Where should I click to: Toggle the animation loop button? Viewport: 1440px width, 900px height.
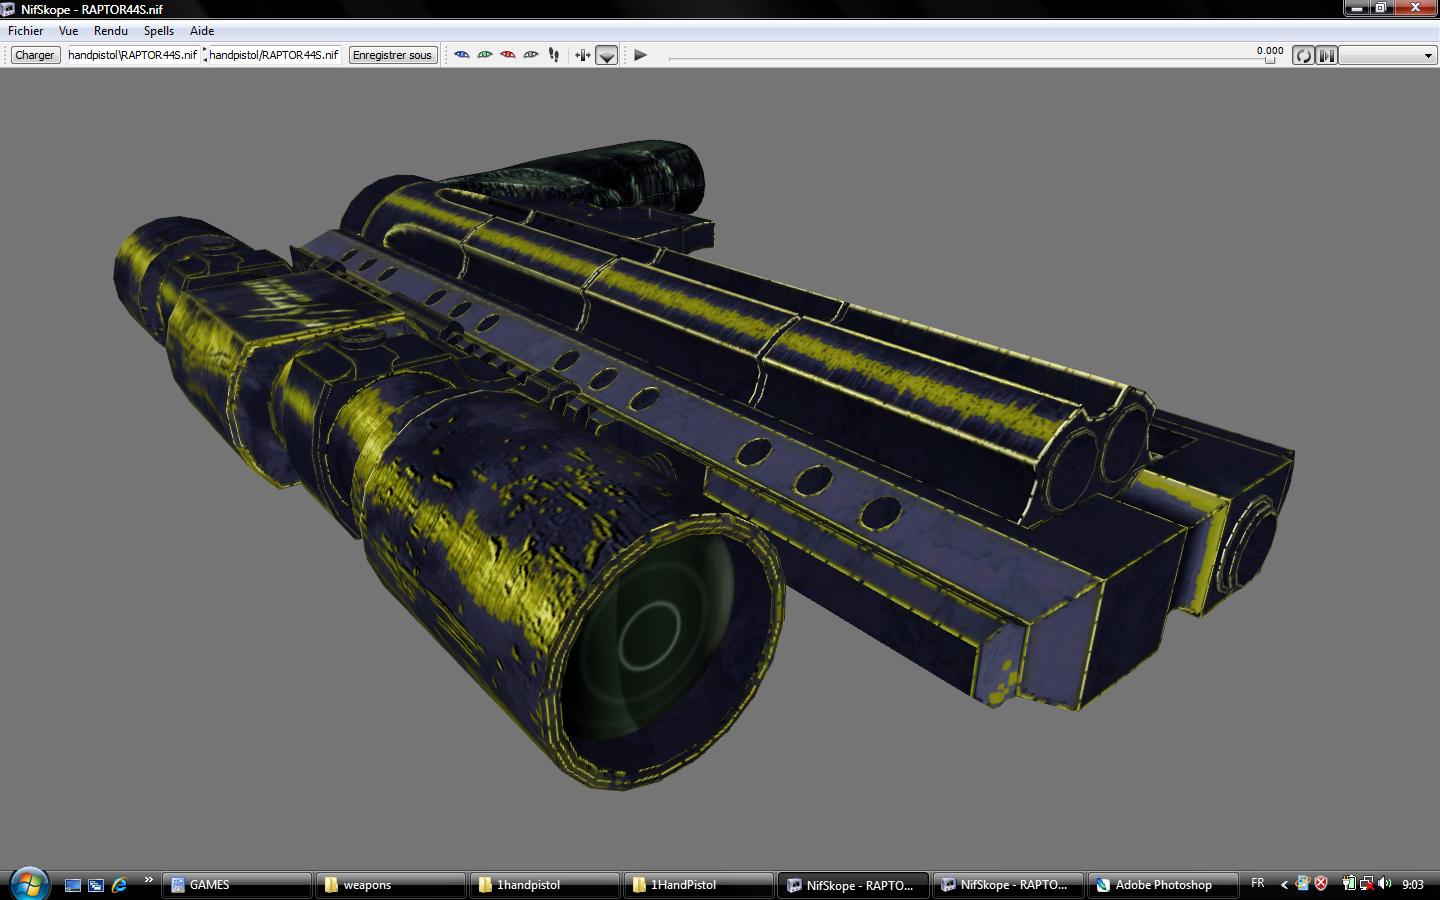coord(1303,55)
